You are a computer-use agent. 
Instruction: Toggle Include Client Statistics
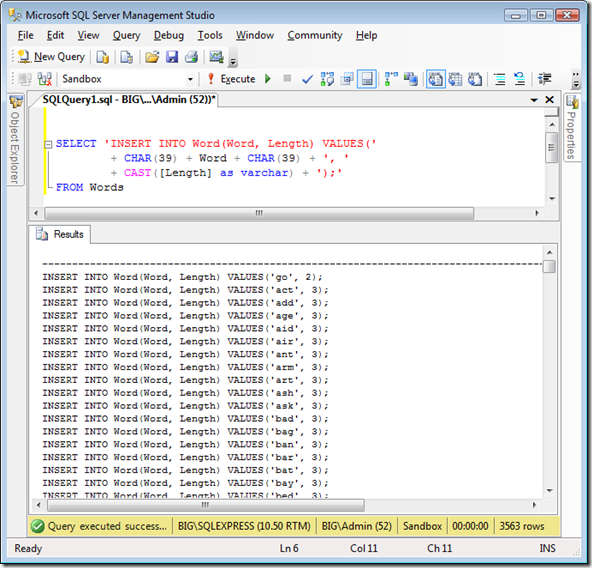[410, 79]
